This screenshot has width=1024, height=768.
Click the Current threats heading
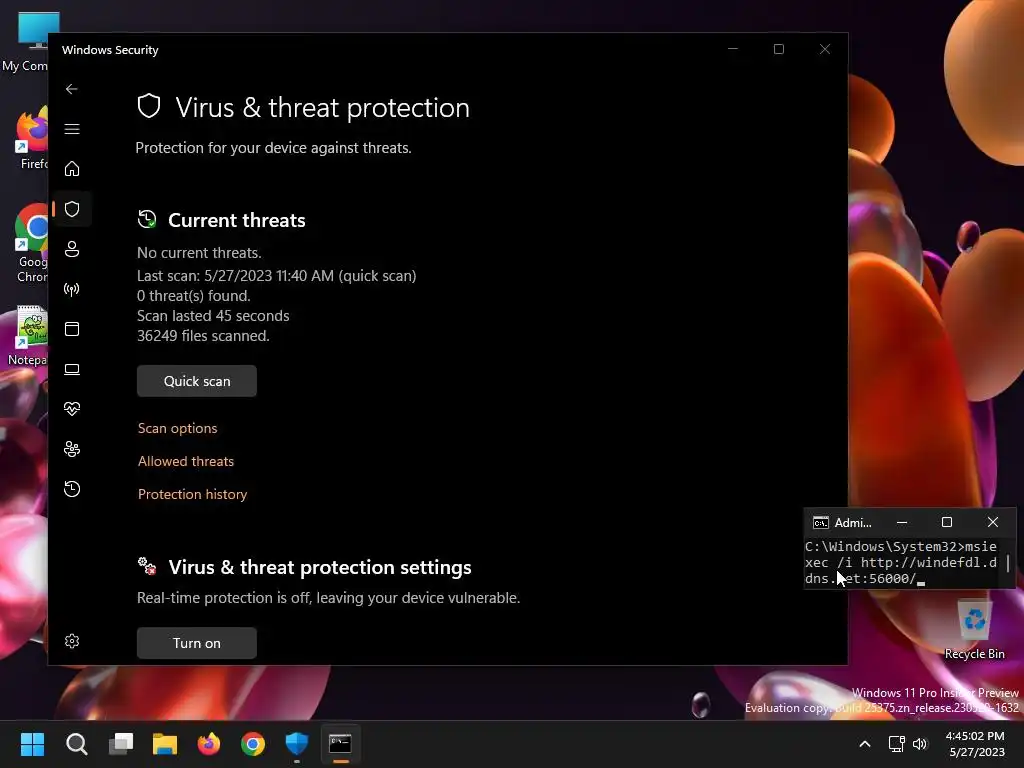tap(236, 220)
